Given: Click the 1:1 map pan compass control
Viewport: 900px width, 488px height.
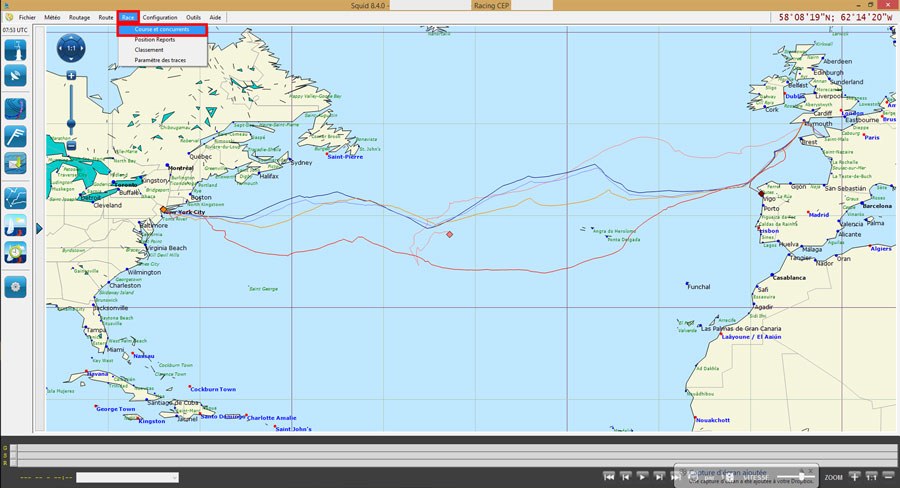Looking at the screenshot, I should tap(71, 47).
